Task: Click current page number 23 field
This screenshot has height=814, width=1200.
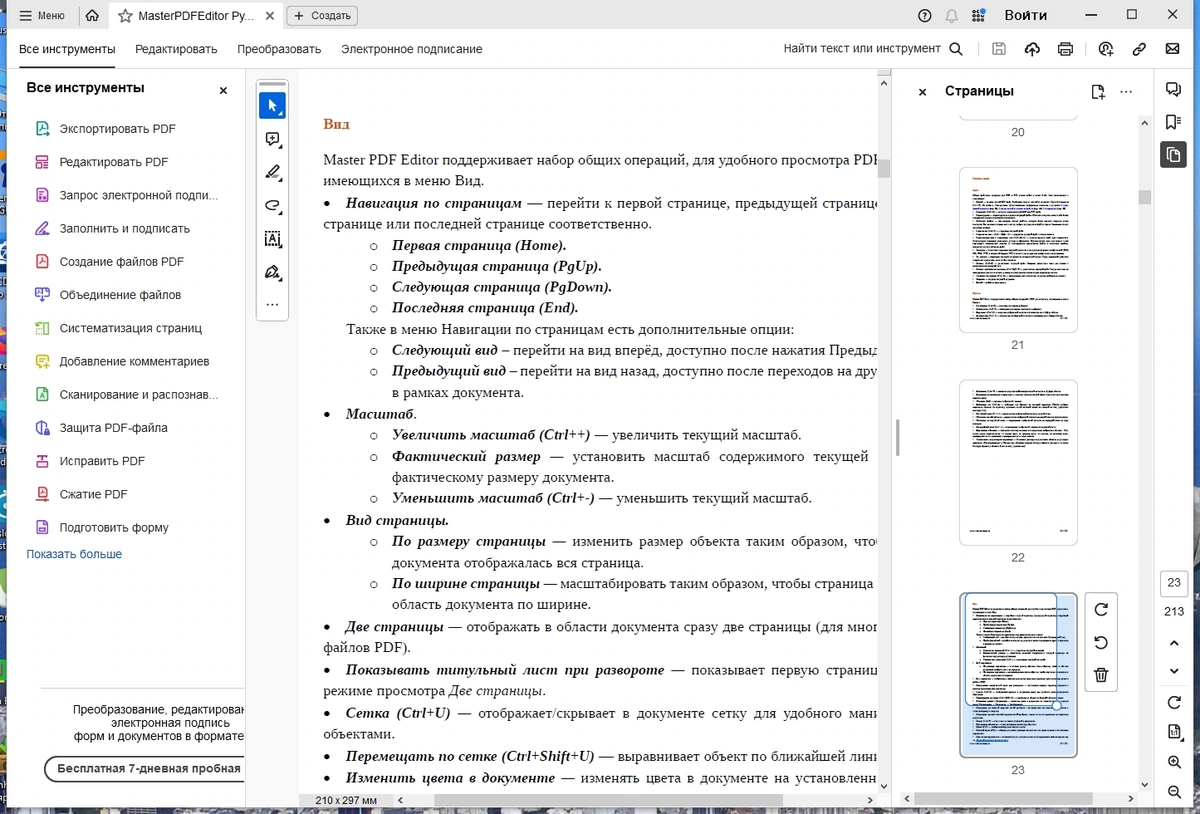Action: point(1174,583)
